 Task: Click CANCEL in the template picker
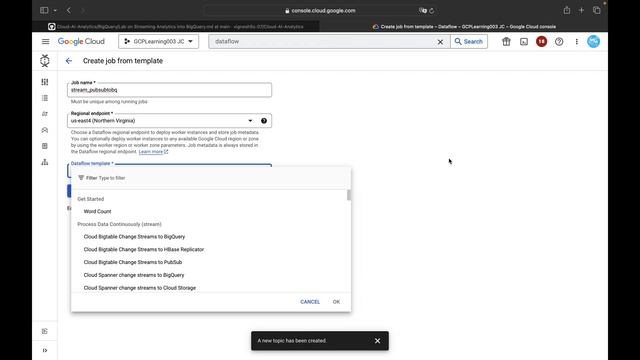click(310, 302)
